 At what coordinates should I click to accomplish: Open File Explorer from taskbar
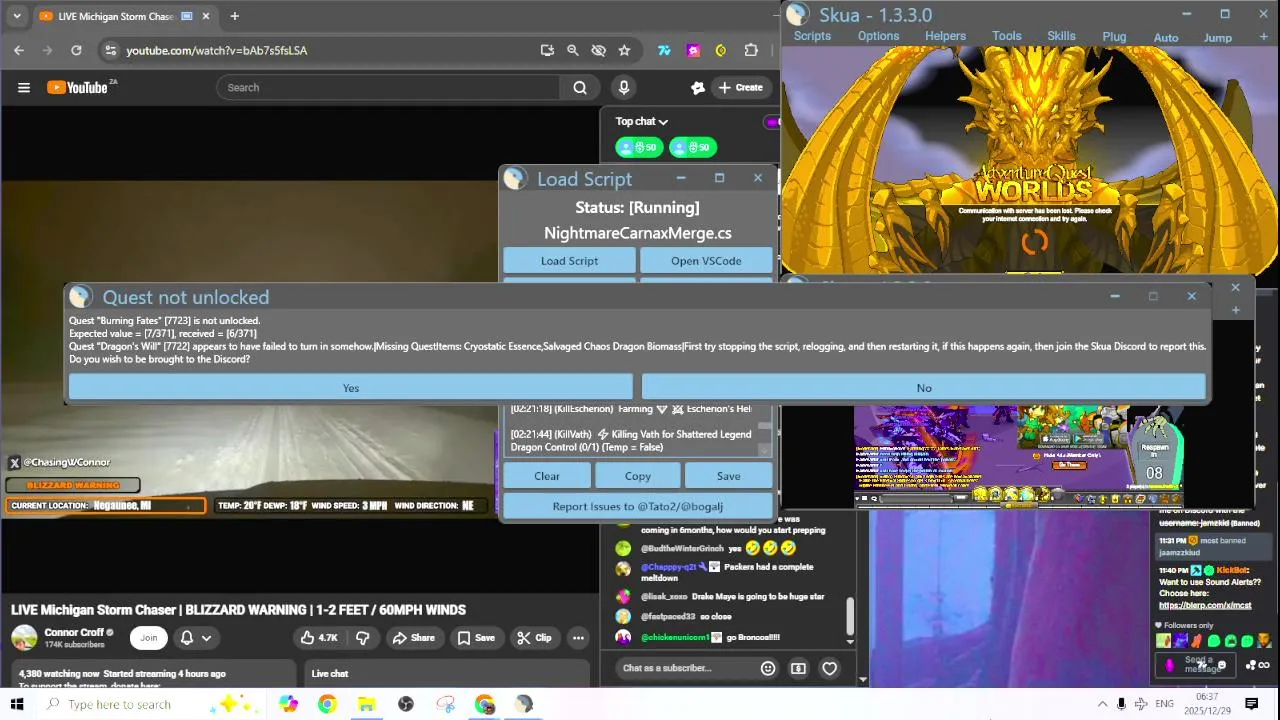coord(366,704)
